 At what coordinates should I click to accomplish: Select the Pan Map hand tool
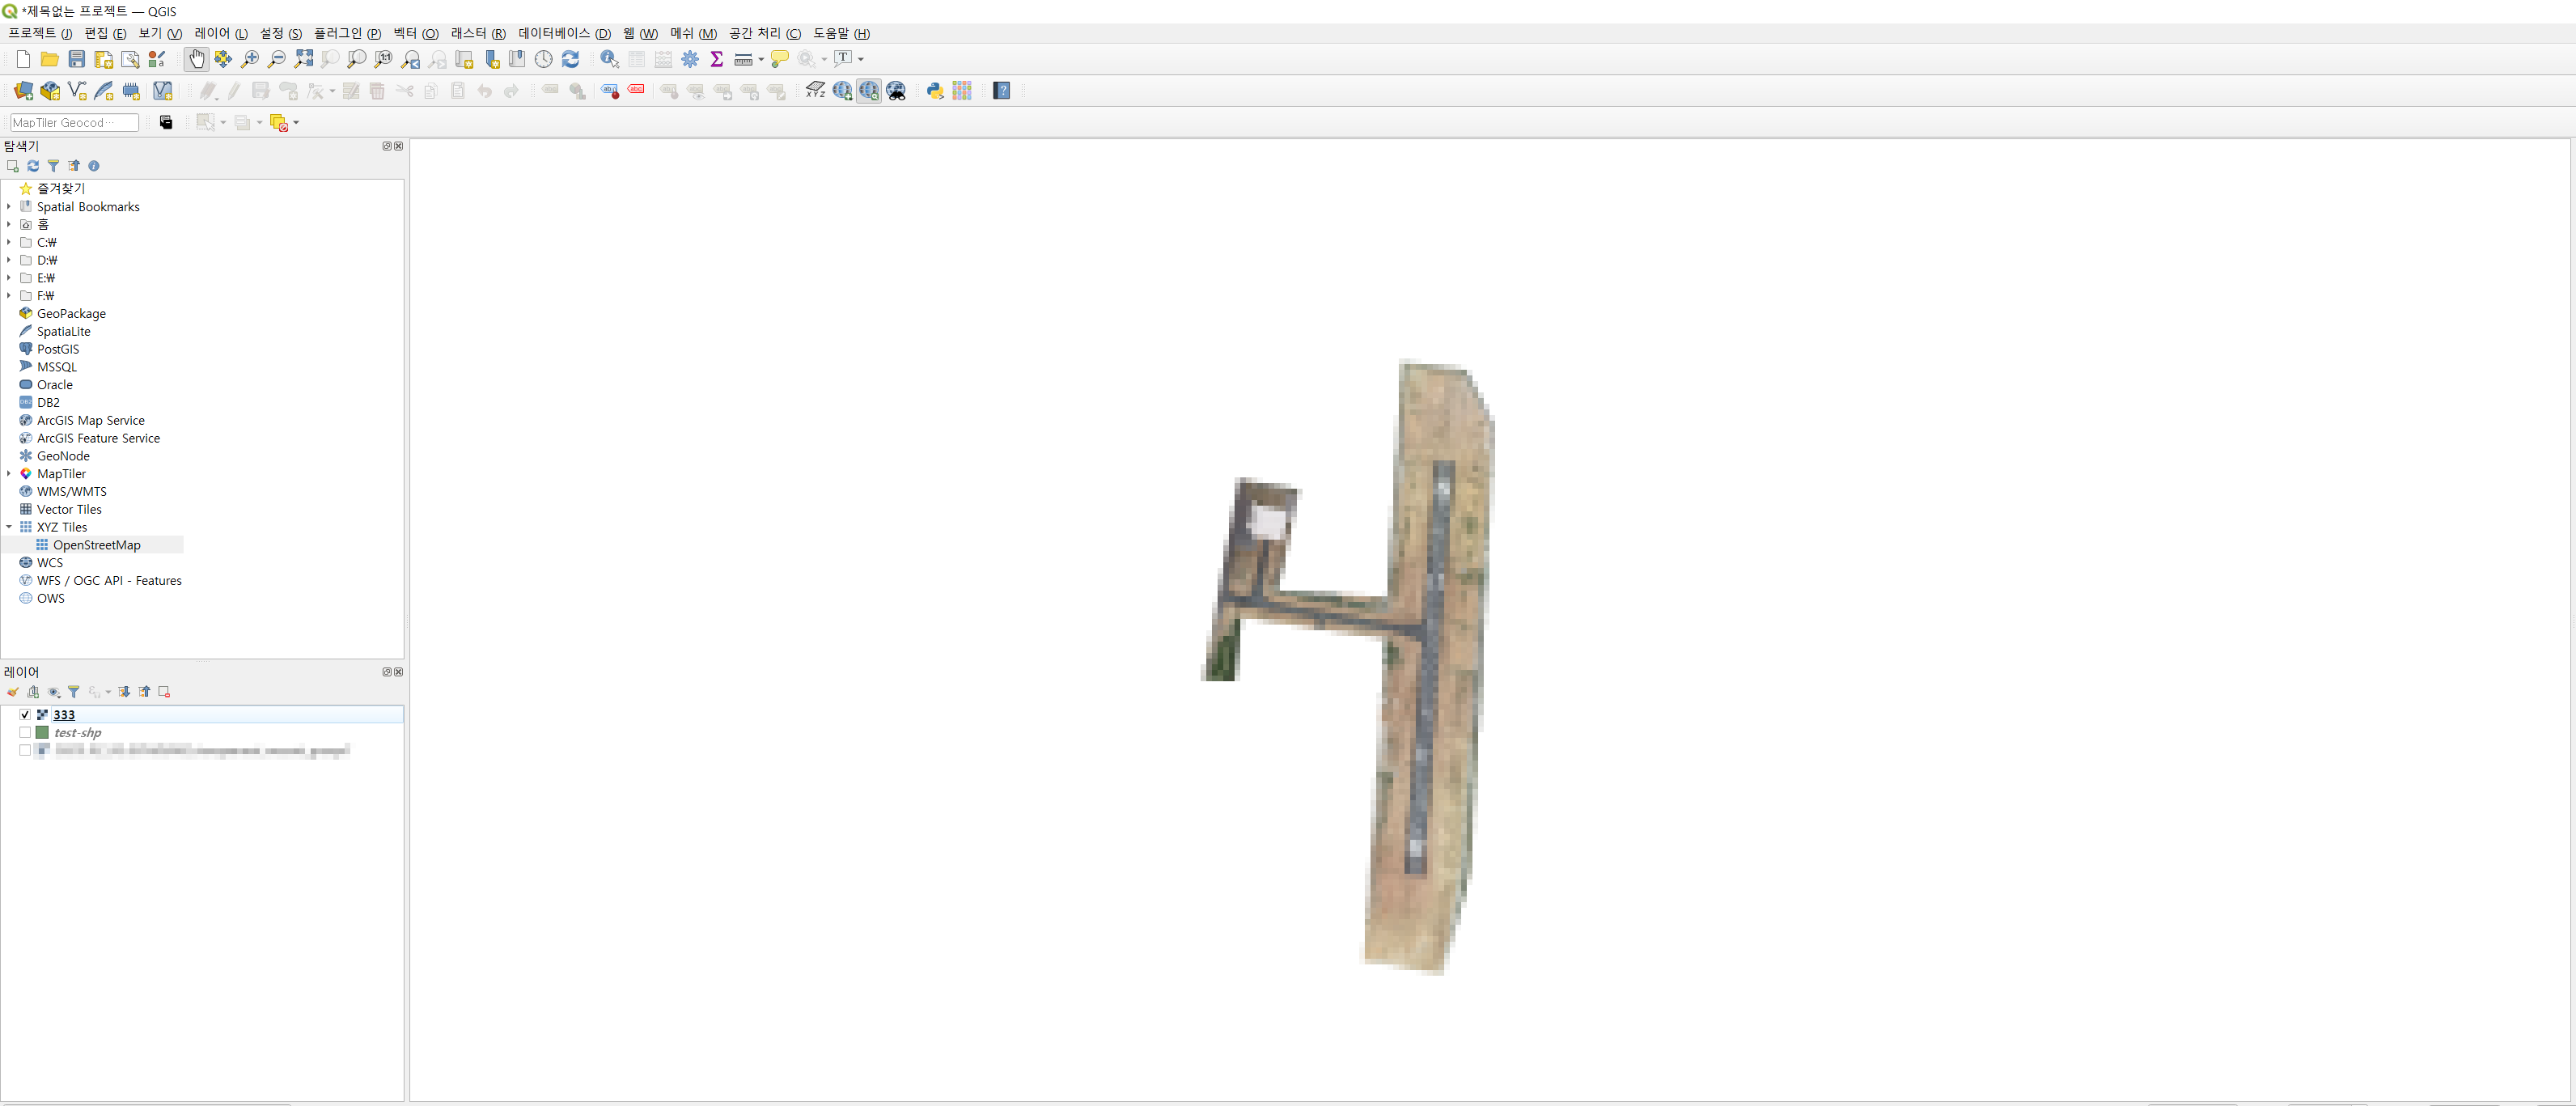pos(196,59)
